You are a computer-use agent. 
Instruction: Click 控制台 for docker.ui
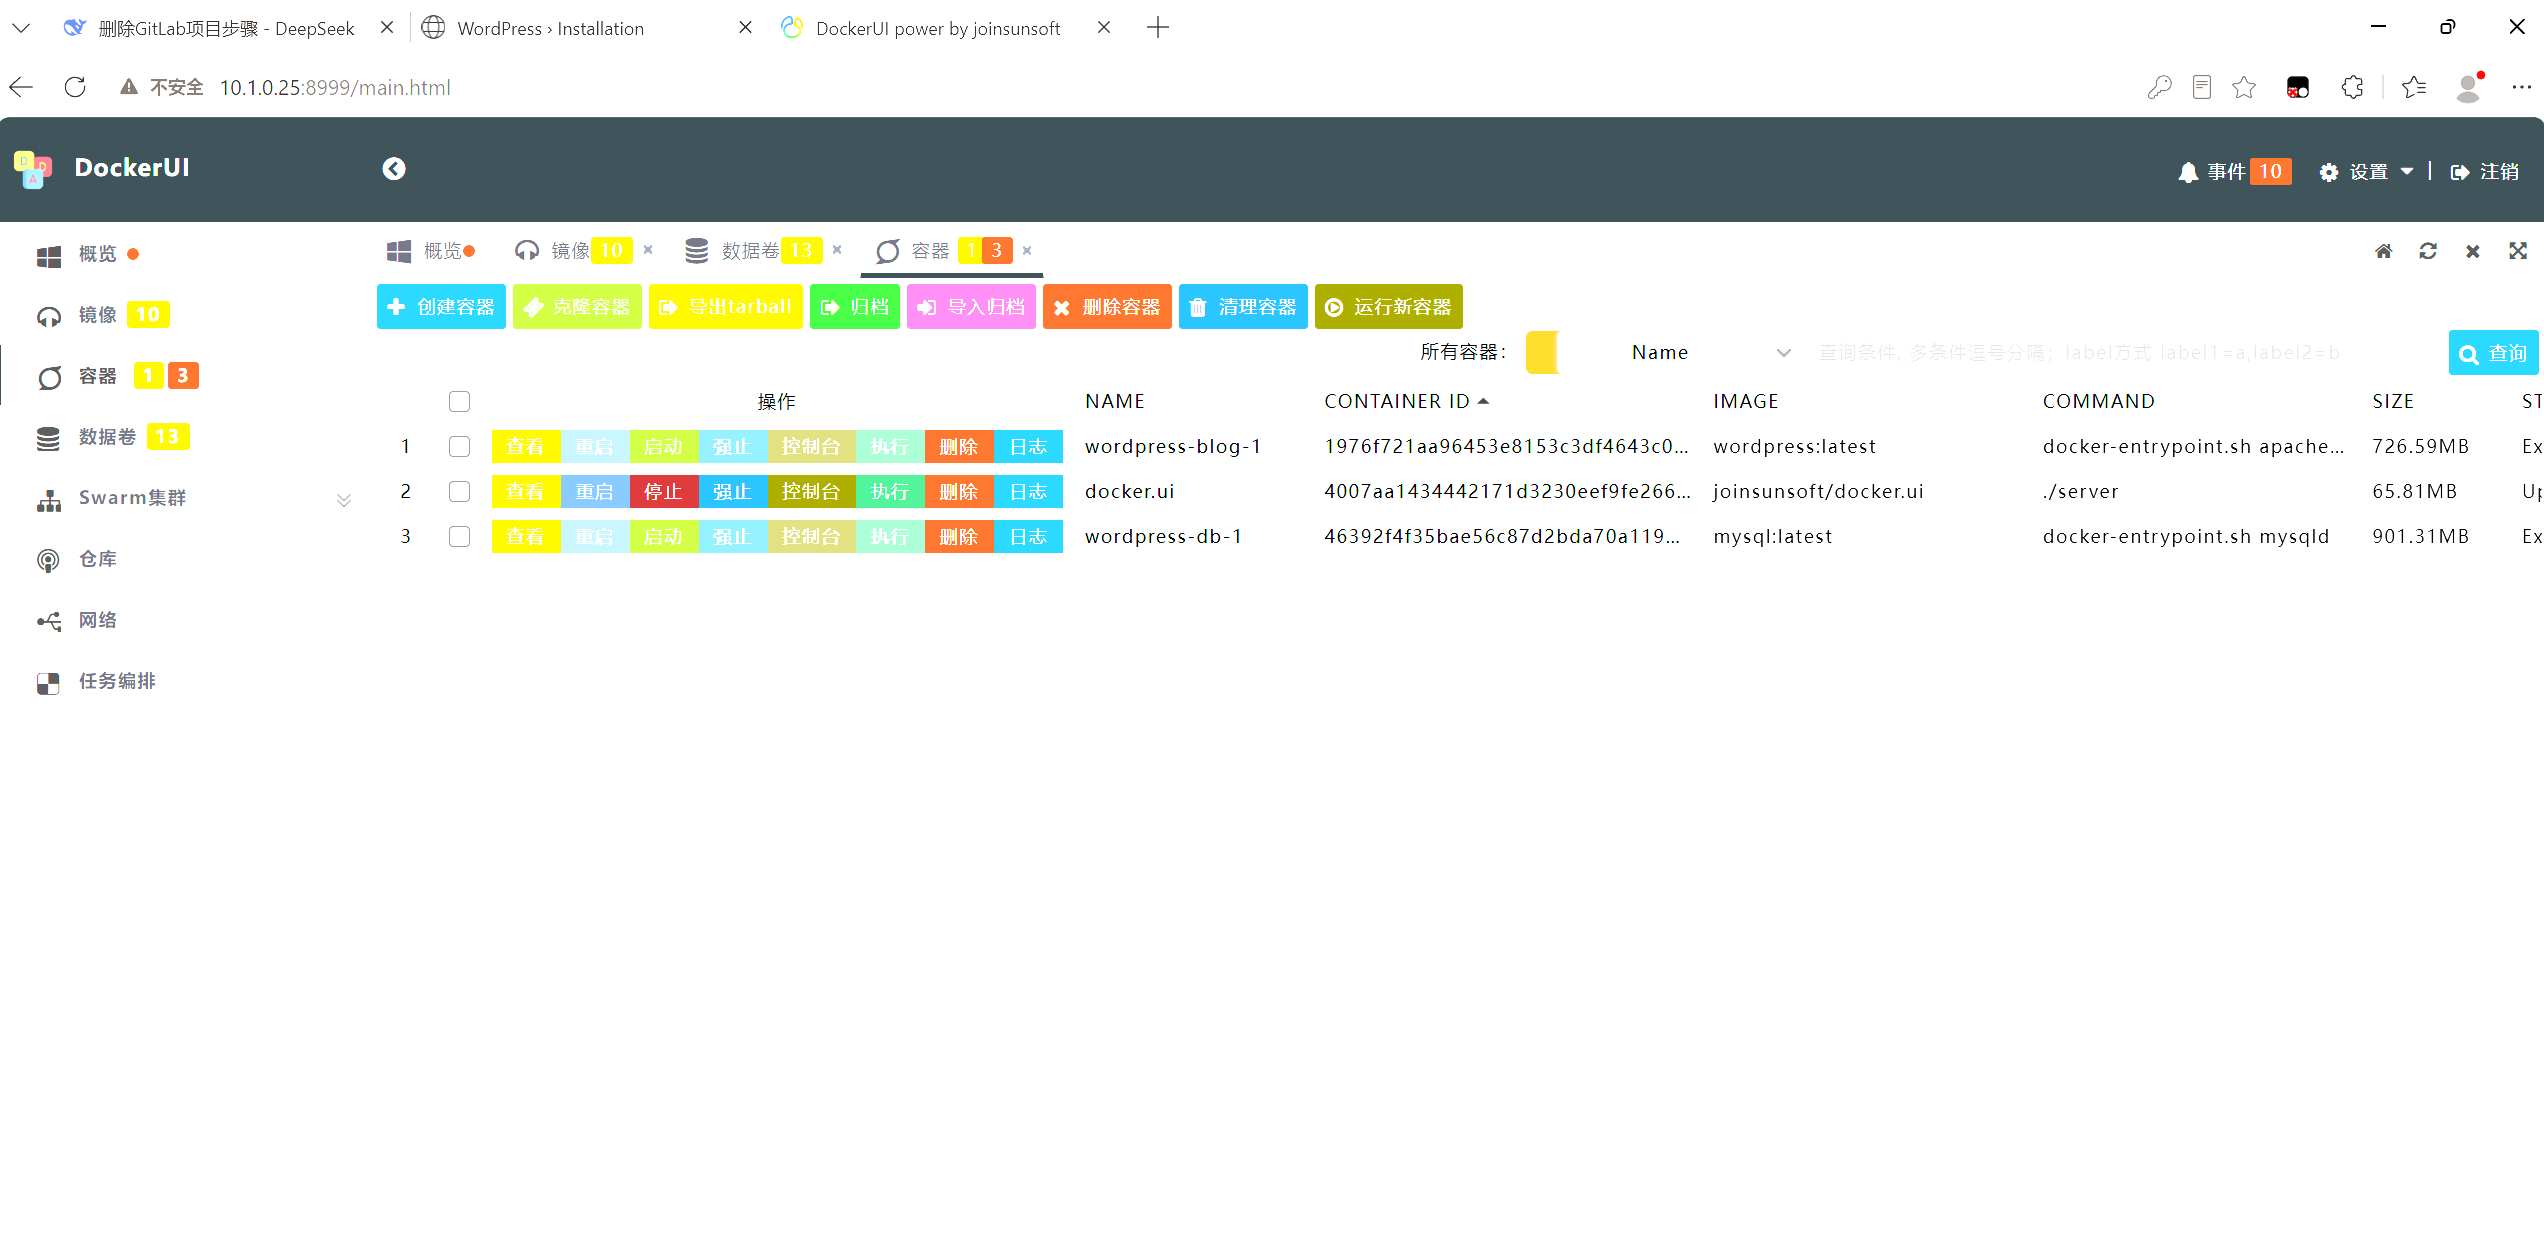811,492
